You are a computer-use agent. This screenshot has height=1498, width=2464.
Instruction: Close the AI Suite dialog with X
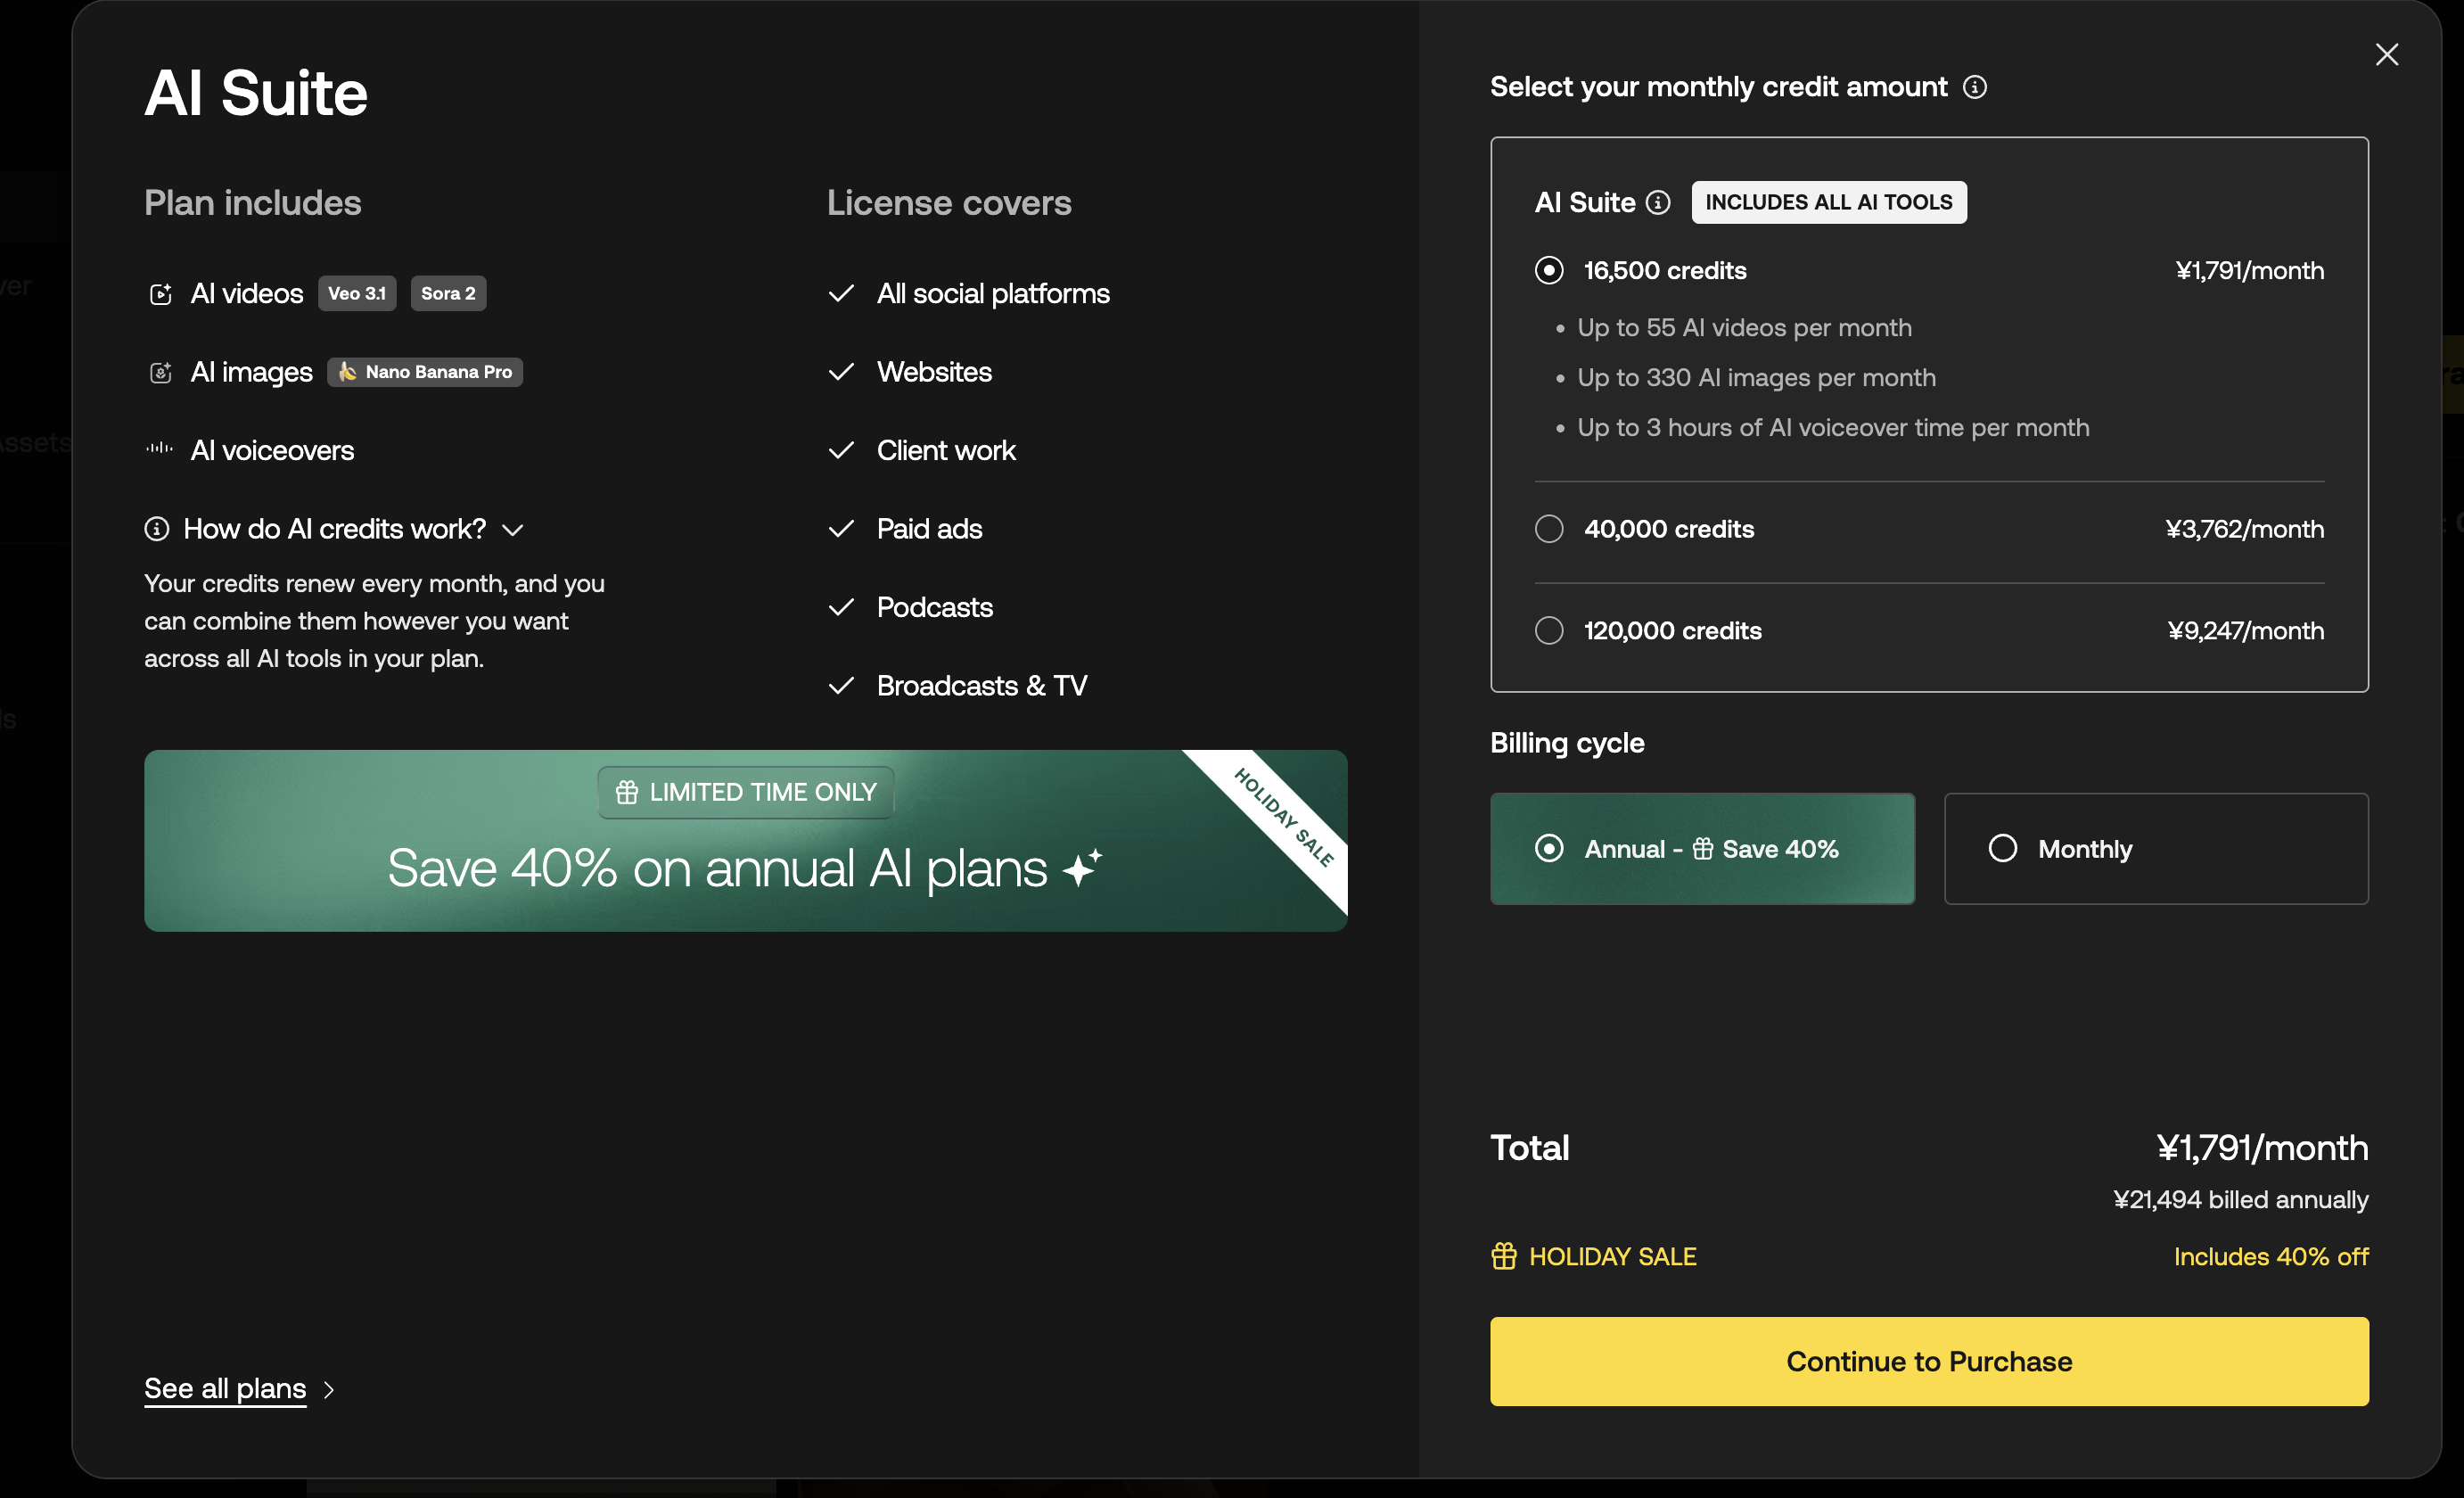click(x=2386, y=54)
